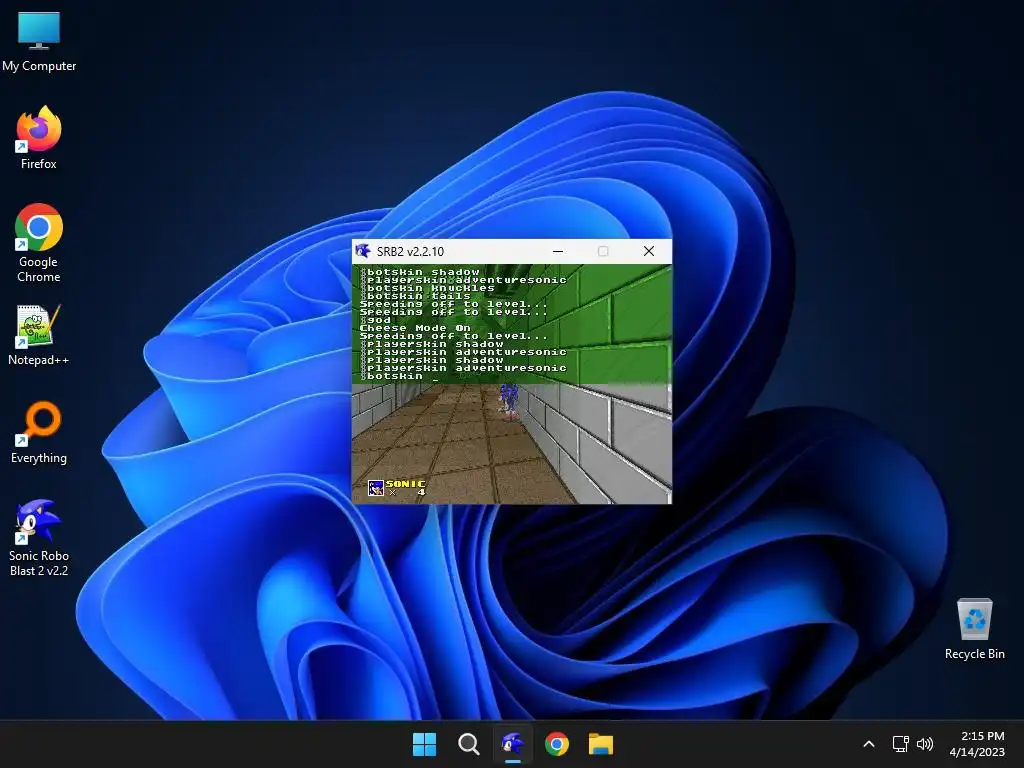Open the clock showing 2:15 PM
The image size is (1024, 768).
click(x=977, y=744)
